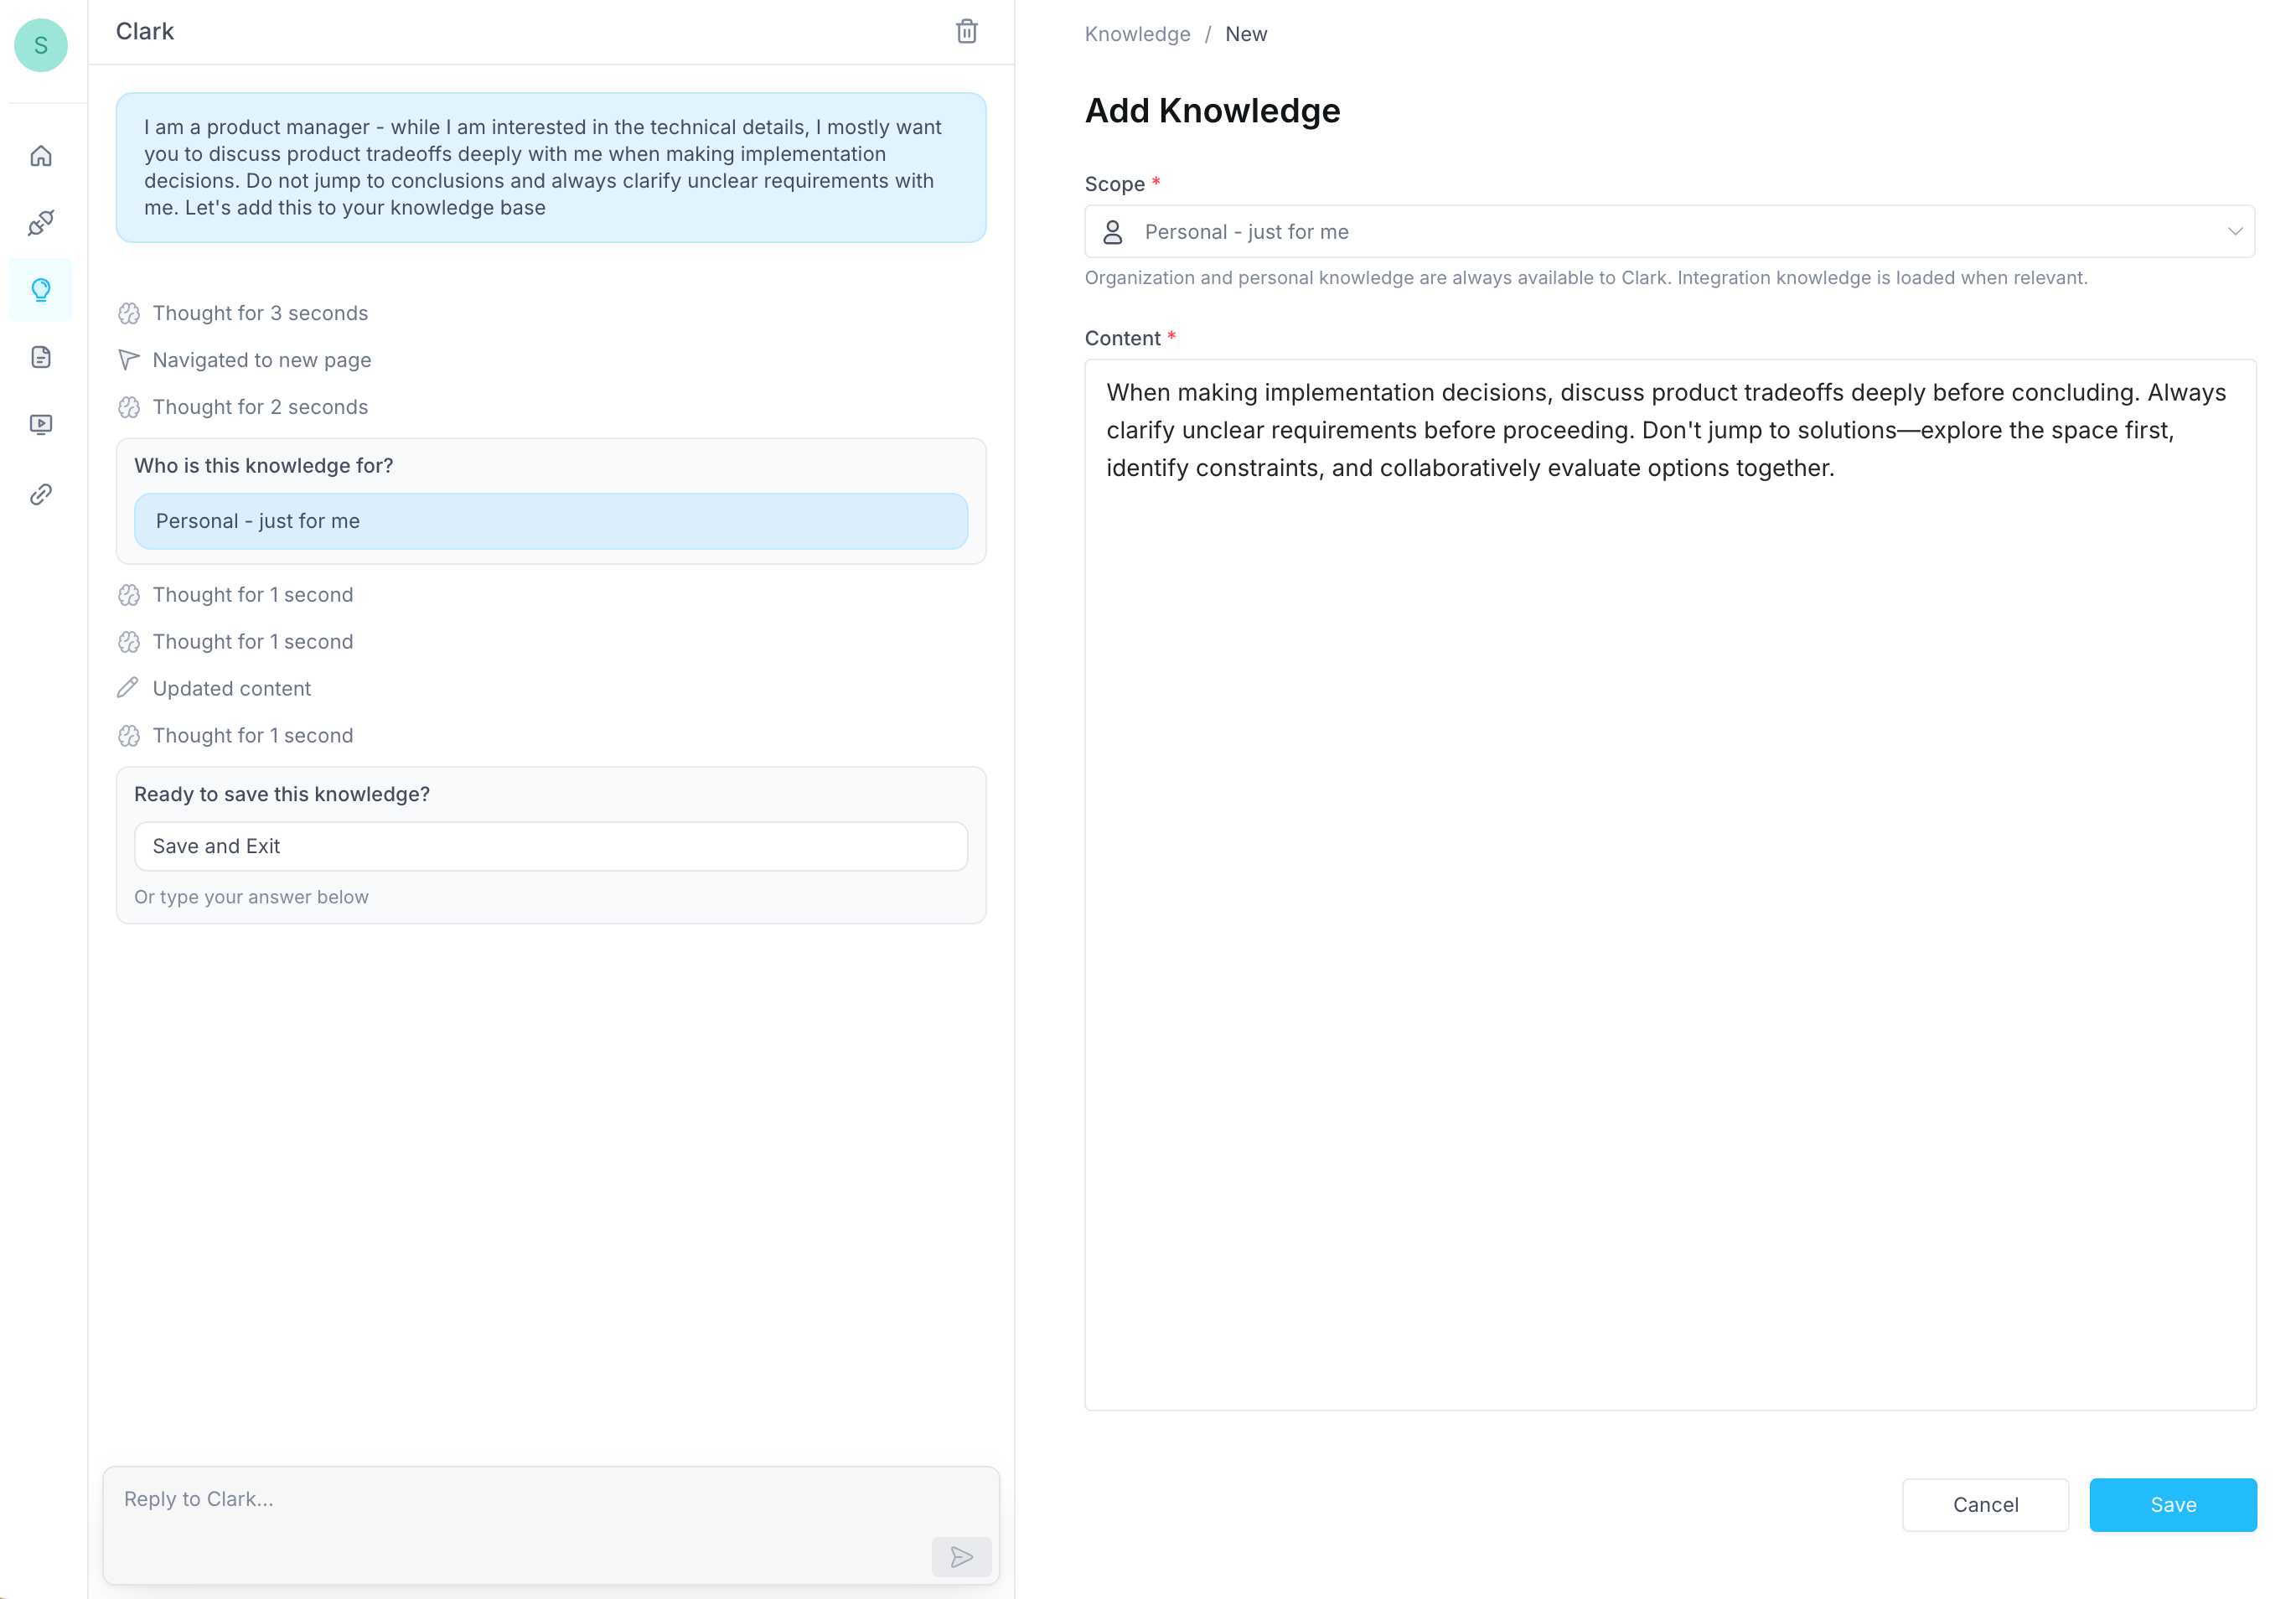Open the Integrations plug icon in sidebar
The height and width of the screenshot is (1599, 2296).
point(41,222)
